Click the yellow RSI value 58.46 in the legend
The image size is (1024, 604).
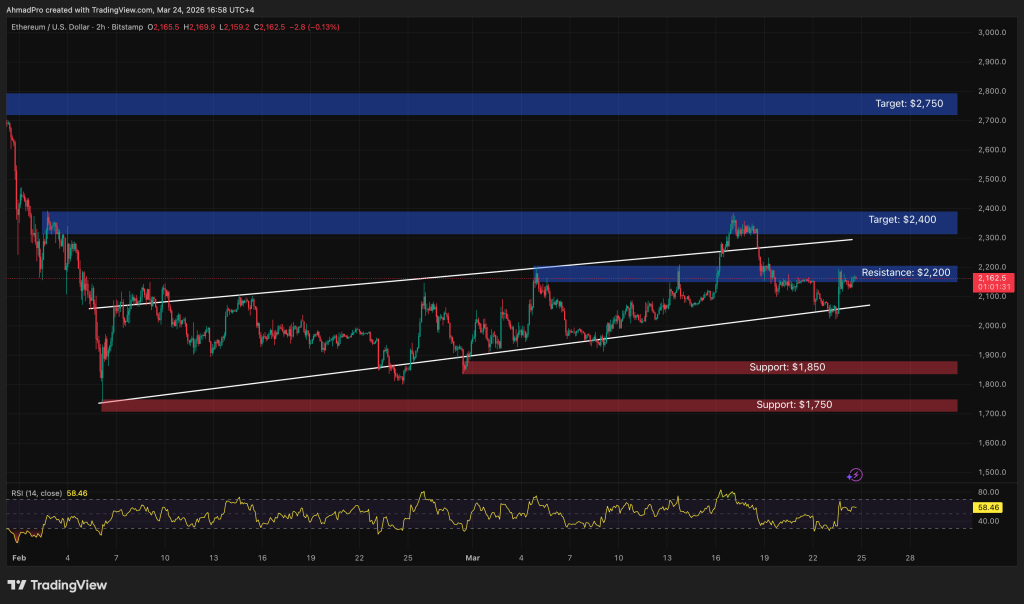(75, 492)
